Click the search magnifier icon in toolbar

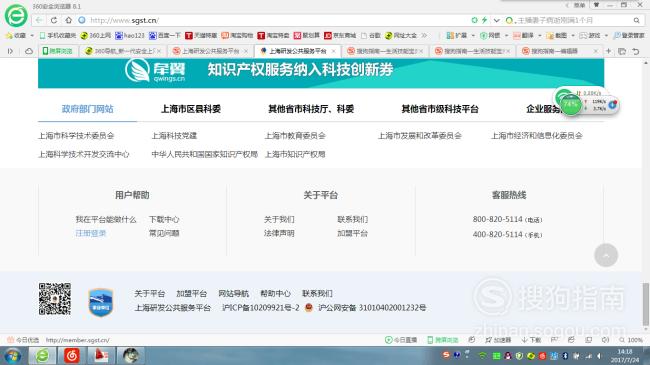coord(636,20)
